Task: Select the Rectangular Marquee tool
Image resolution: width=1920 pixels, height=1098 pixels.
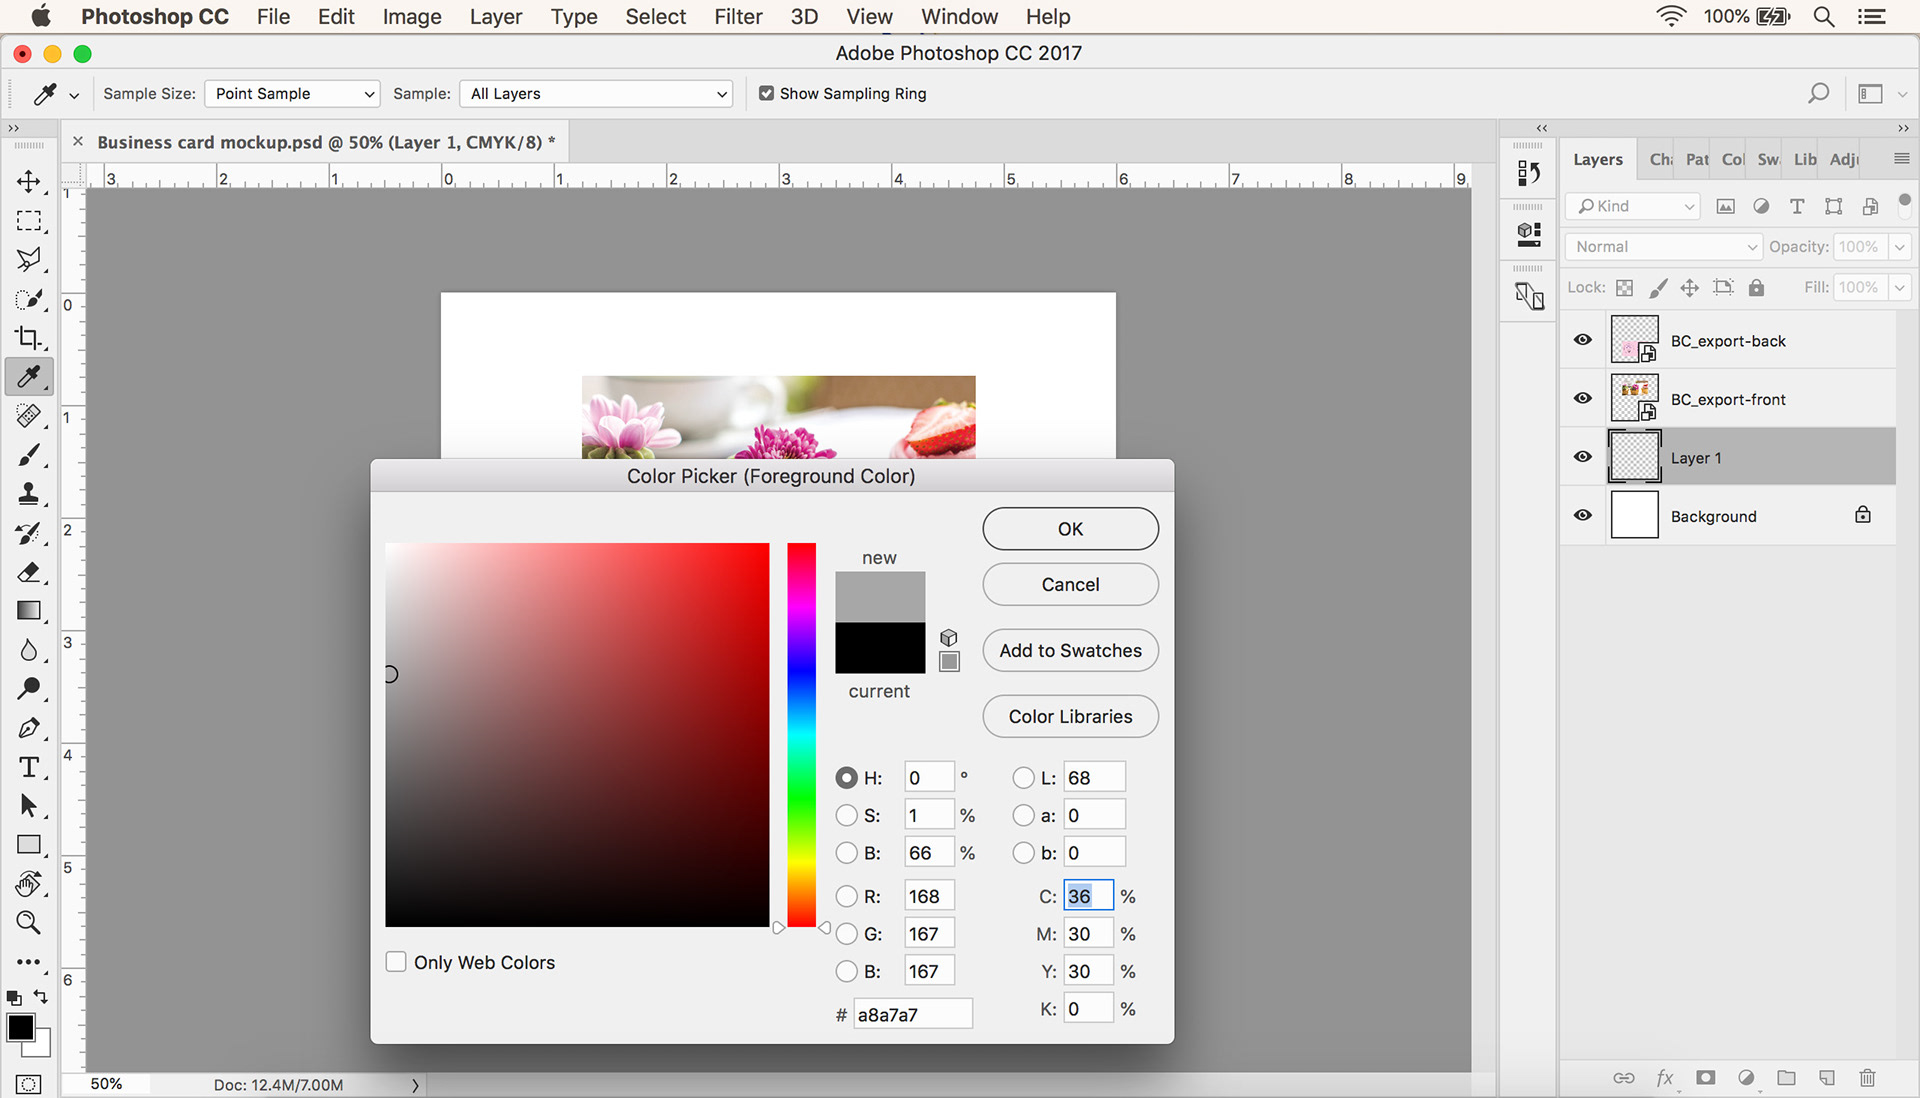Action: pyautogui.click(x=29, y=221)
